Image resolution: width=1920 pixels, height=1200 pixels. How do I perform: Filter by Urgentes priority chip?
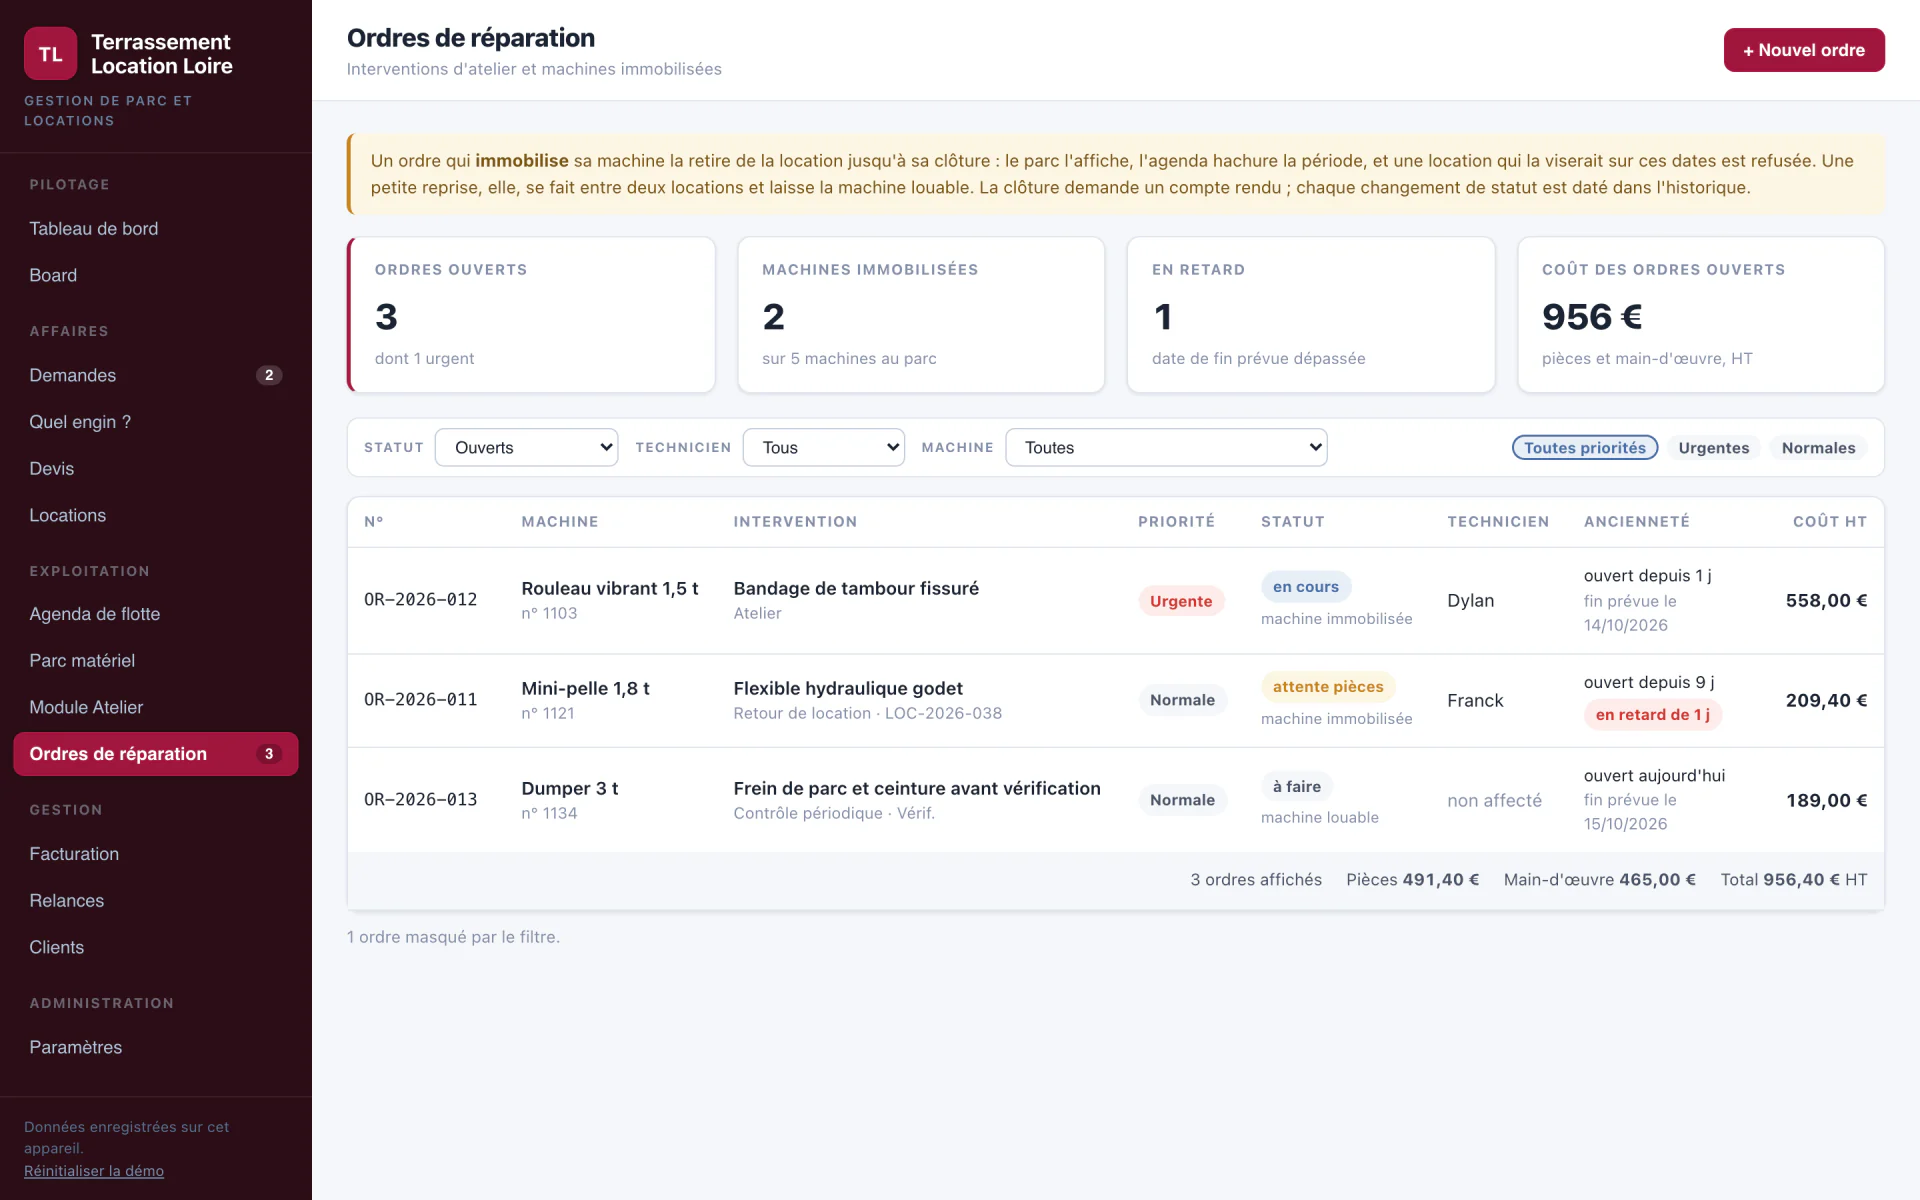tap(1713, 447)
